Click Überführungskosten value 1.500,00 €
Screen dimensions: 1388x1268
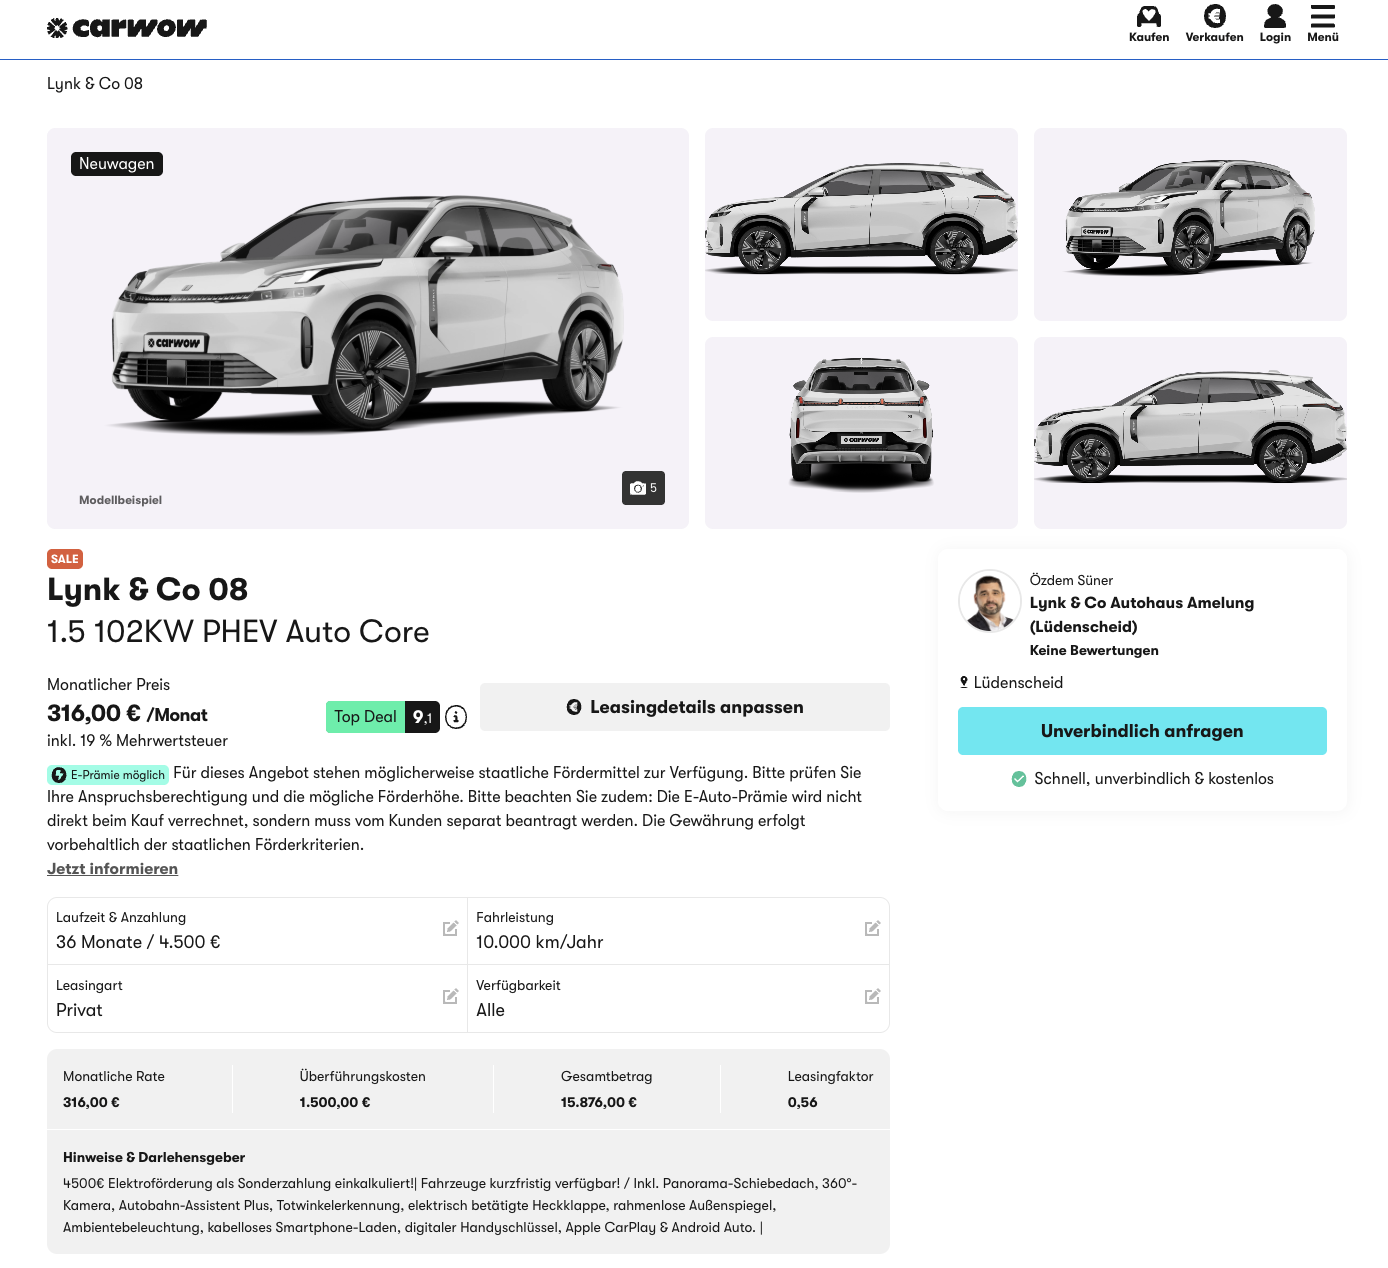click(x=335, y=1102)
